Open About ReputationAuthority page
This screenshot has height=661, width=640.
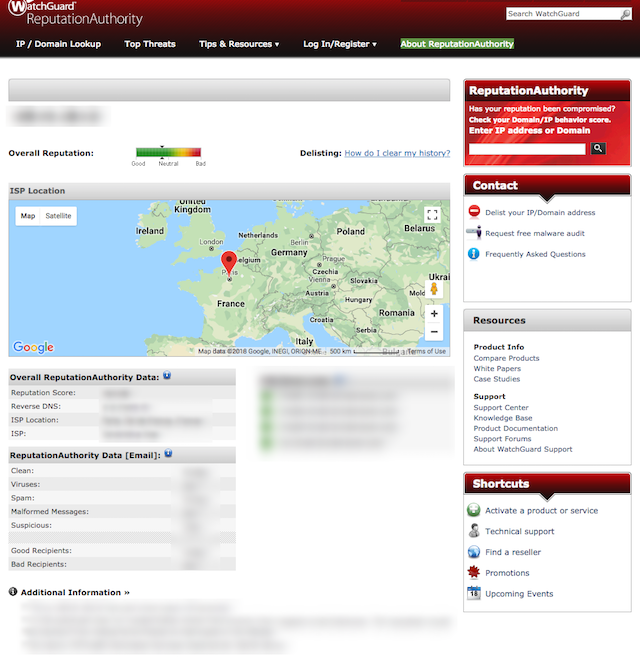click(457, 44)
